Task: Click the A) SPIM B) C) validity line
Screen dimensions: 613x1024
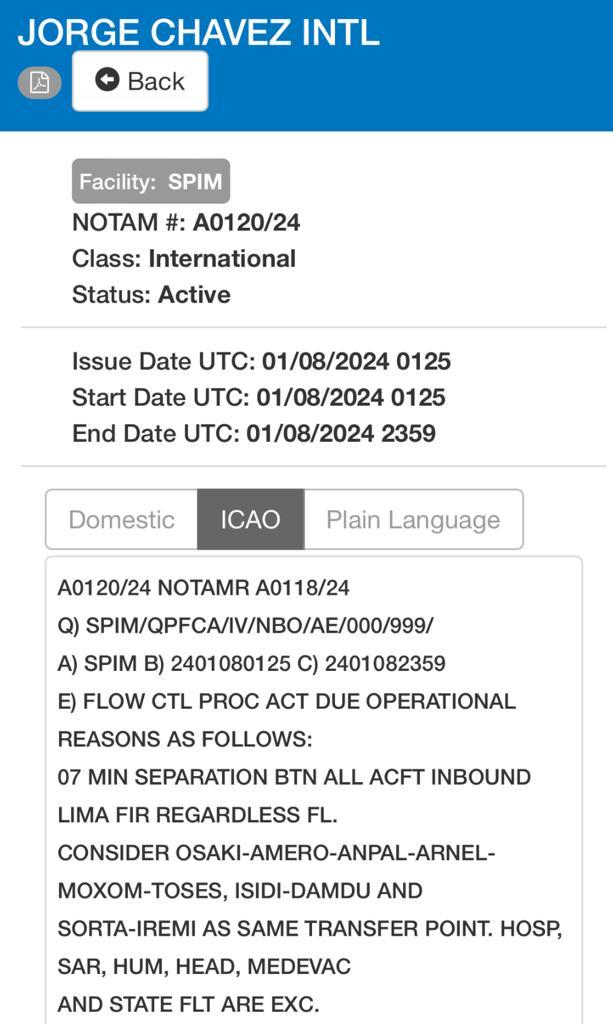Action: pos(252,663)
